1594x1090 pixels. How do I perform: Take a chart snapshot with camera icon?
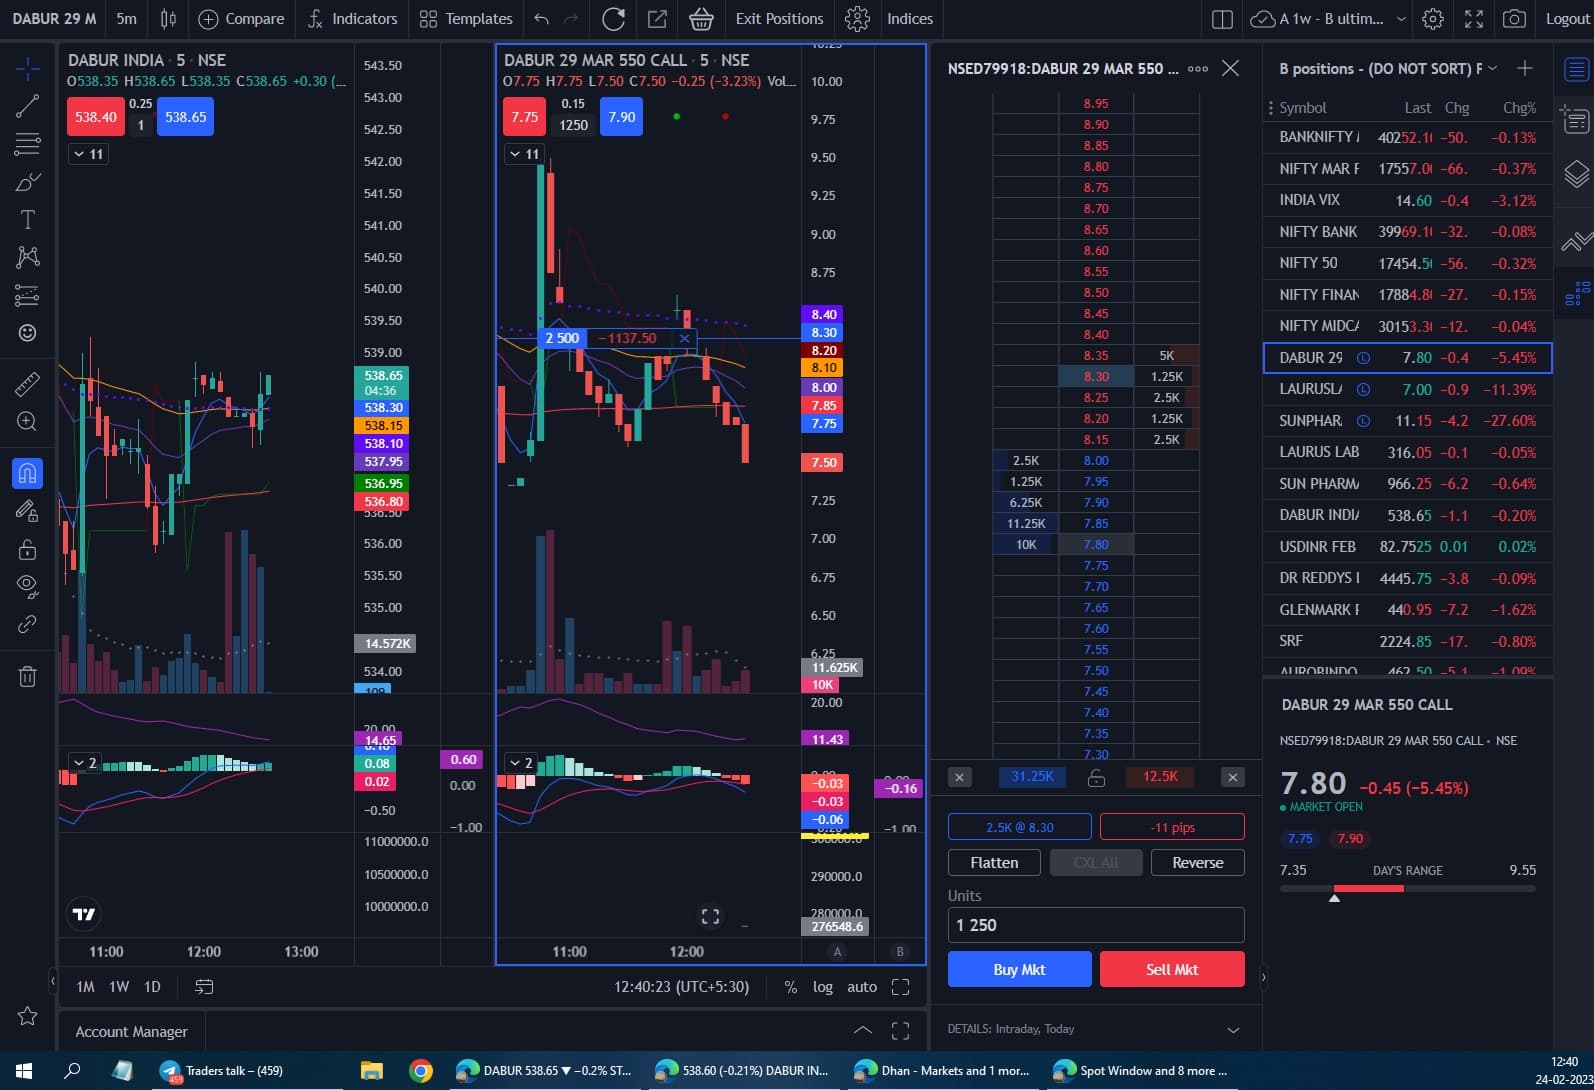(1515, 19)
